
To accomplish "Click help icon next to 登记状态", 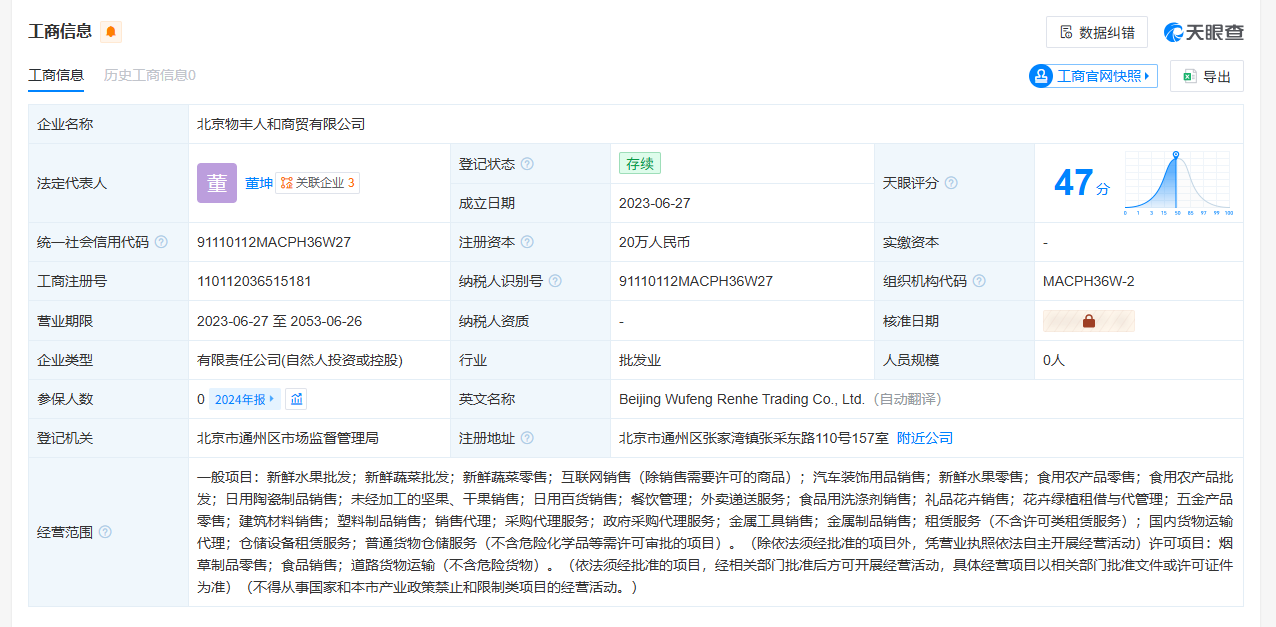I will tap(527, 164).
